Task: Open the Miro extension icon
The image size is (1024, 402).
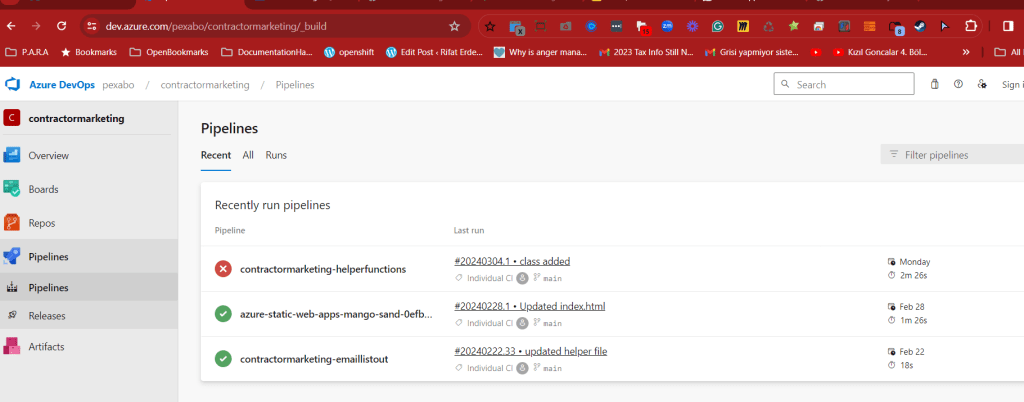Action: [x=743, y=26]
